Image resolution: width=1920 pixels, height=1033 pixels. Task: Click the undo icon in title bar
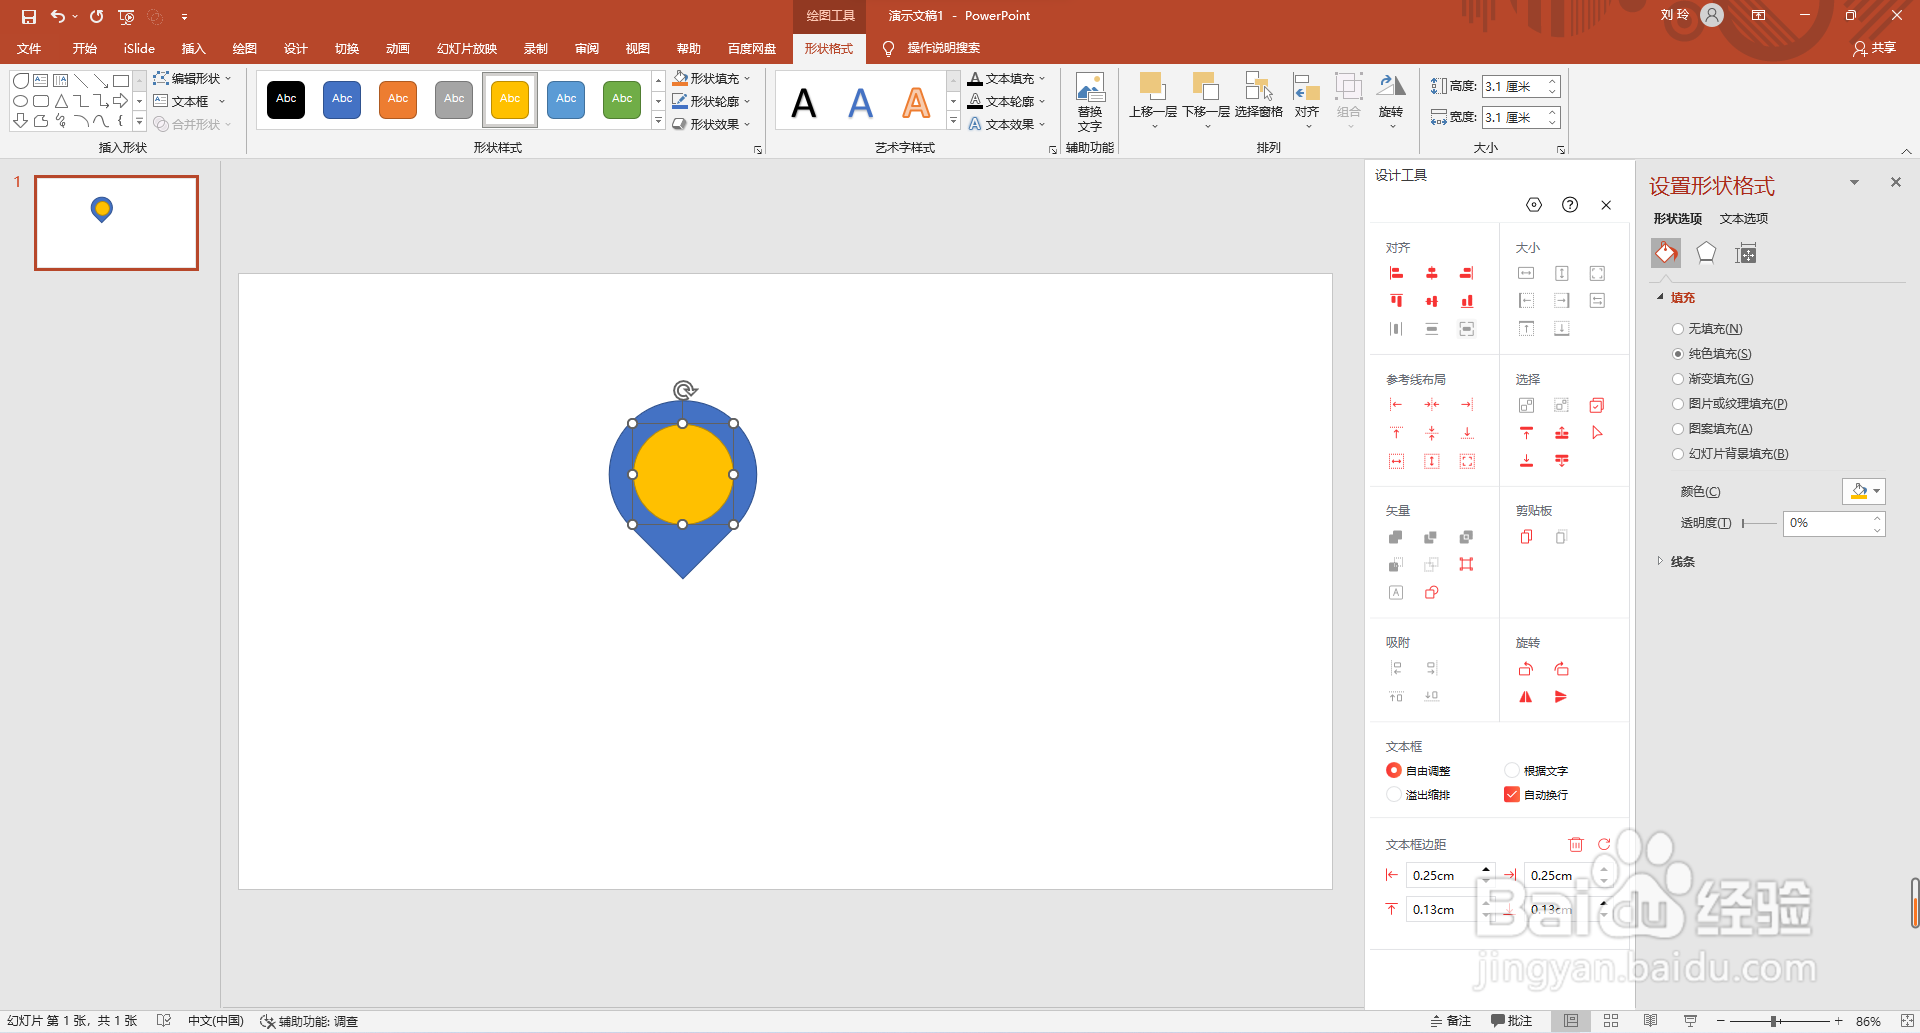58,16
